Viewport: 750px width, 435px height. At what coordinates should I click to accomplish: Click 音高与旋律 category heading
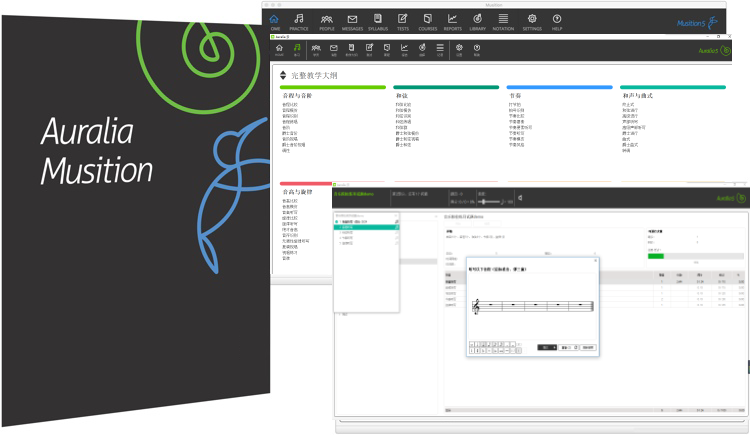click(x=298, y=192)
